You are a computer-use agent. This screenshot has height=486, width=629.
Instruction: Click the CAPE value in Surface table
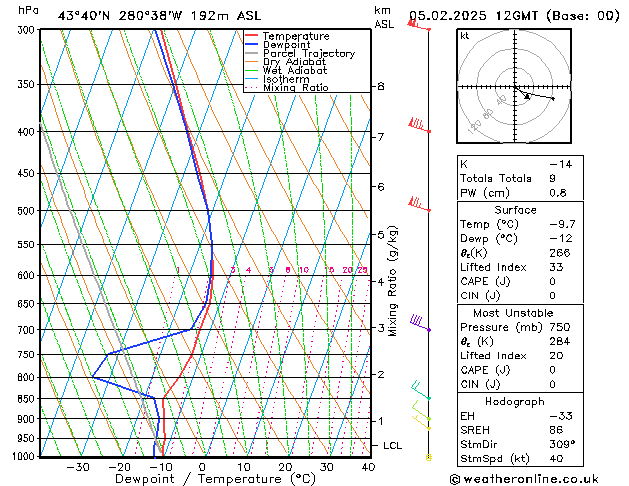[x=552, y=281]
